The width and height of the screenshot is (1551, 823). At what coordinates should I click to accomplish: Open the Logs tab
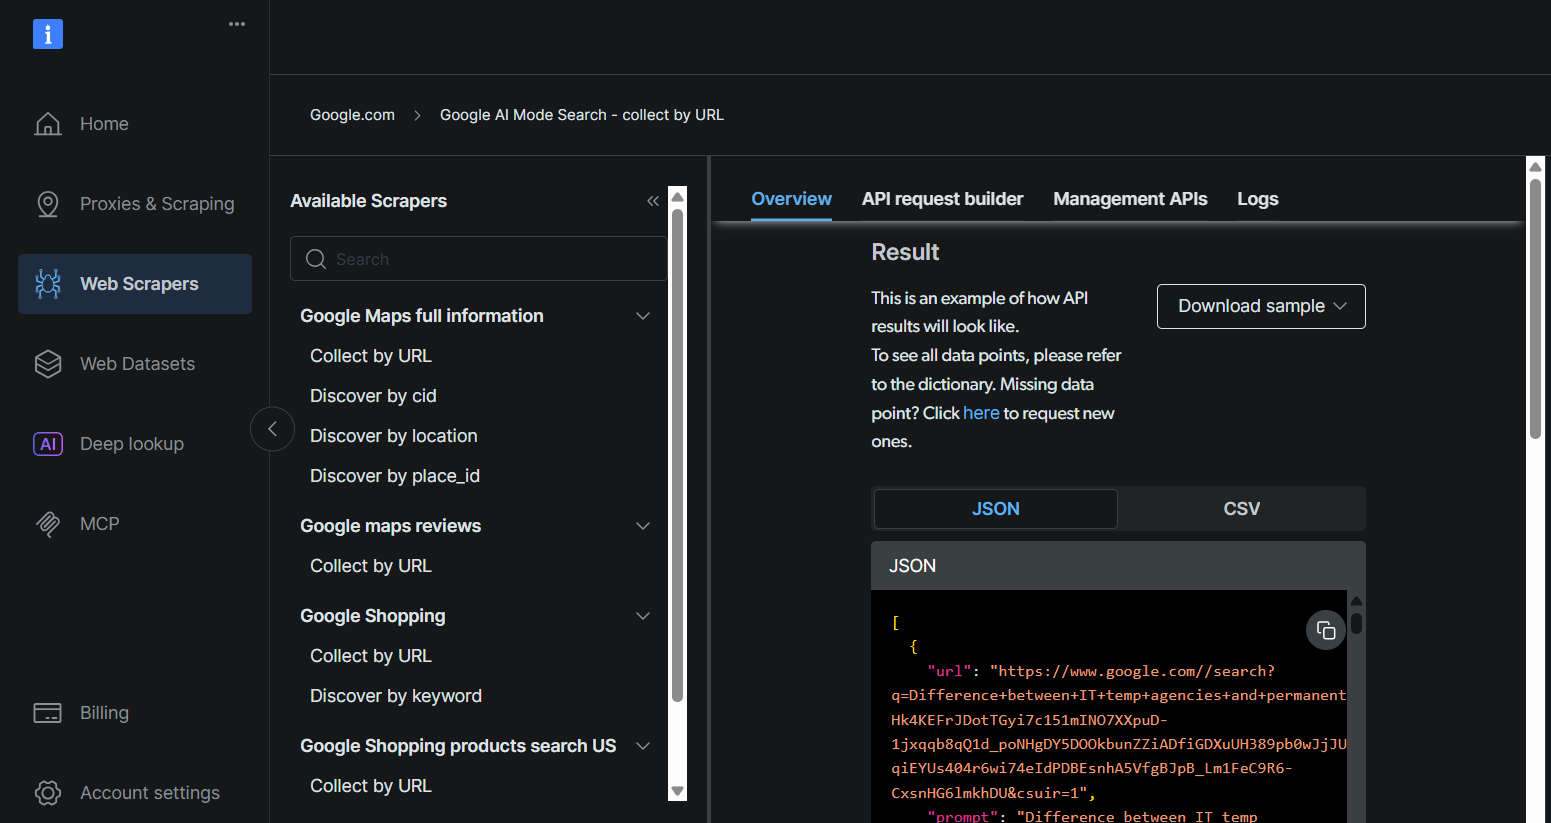tap(1257, 199)
